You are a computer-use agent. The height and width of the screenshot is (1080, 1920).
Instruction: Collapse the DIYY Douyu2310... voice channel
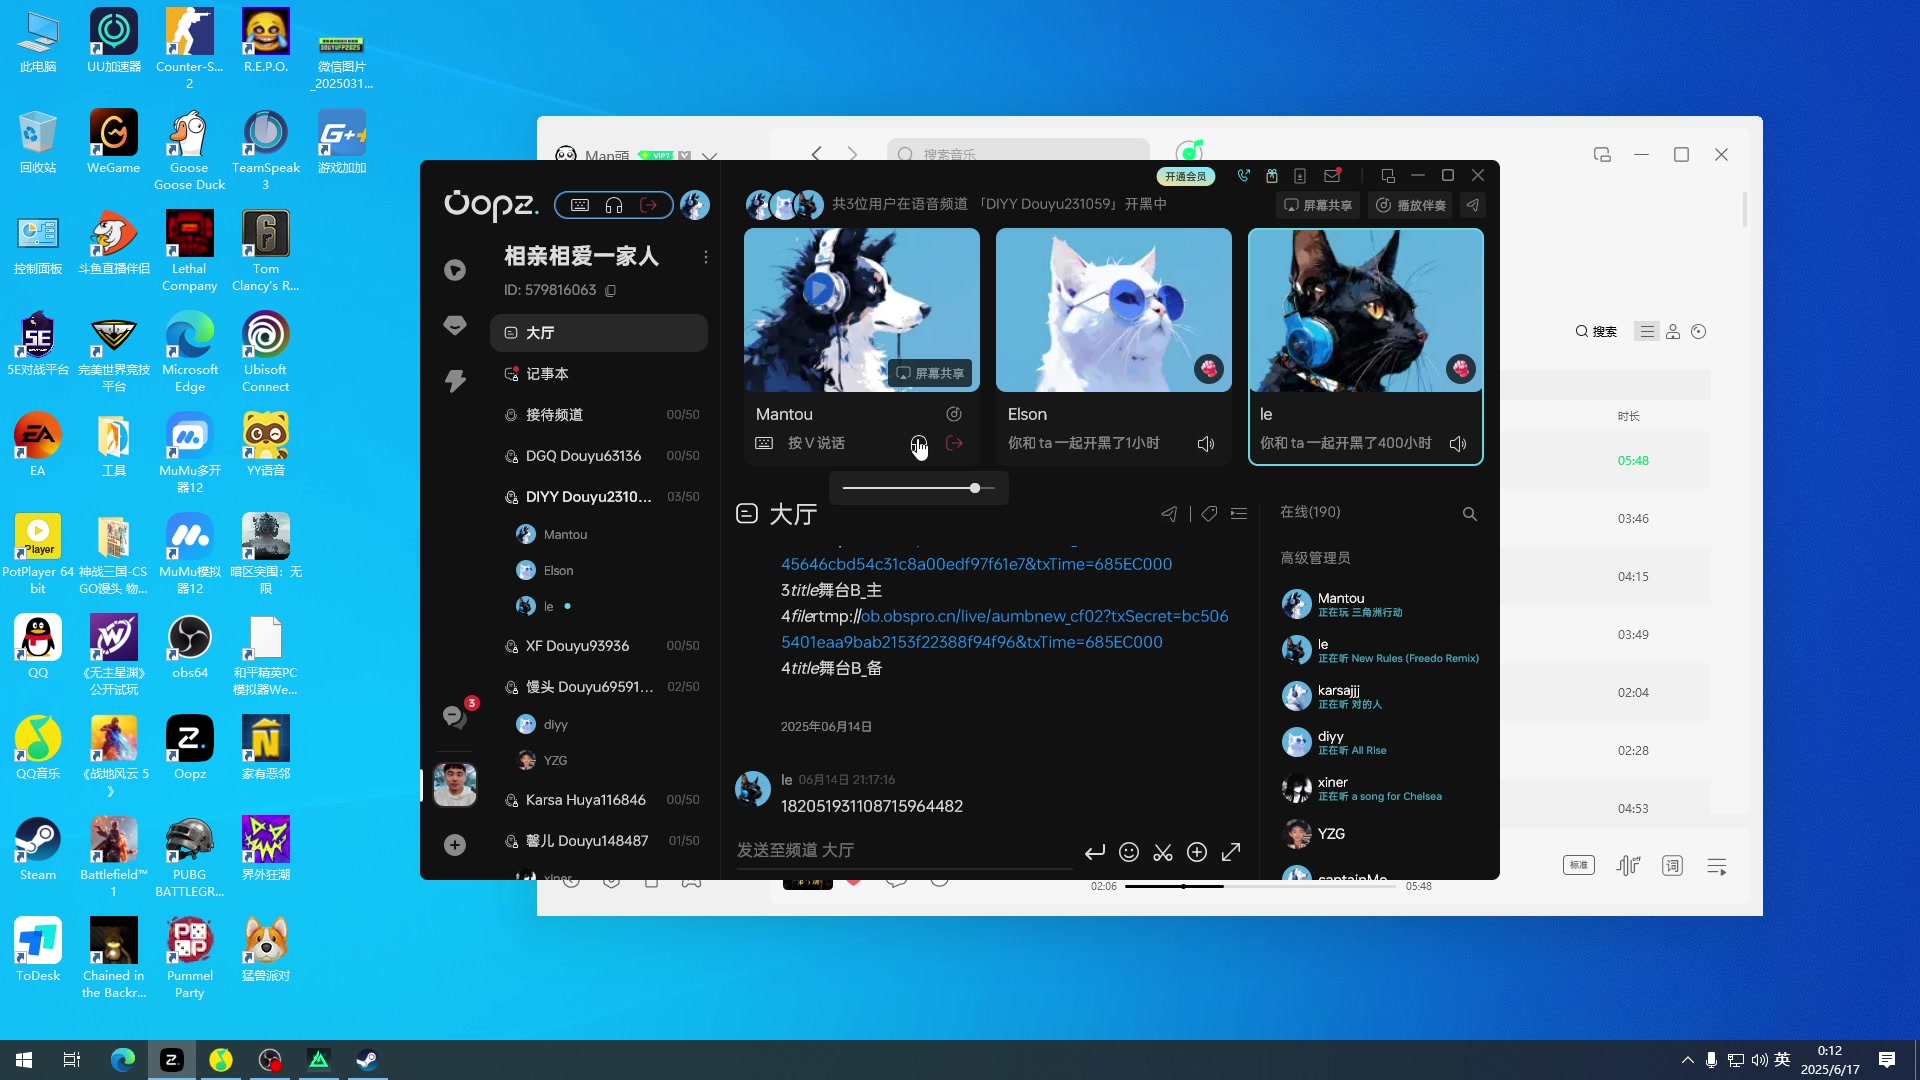[x=599, y=497]
